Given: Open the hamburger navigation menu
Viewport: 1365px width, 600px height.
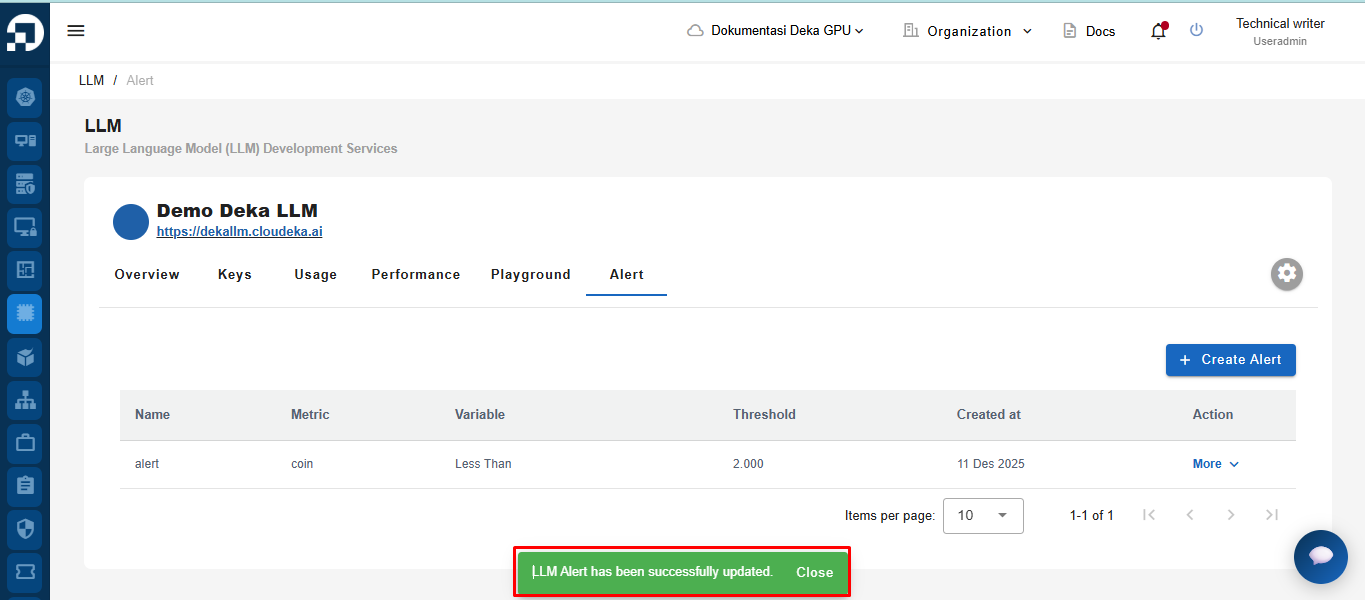Looking at the screenshot, I should [76, 31].
